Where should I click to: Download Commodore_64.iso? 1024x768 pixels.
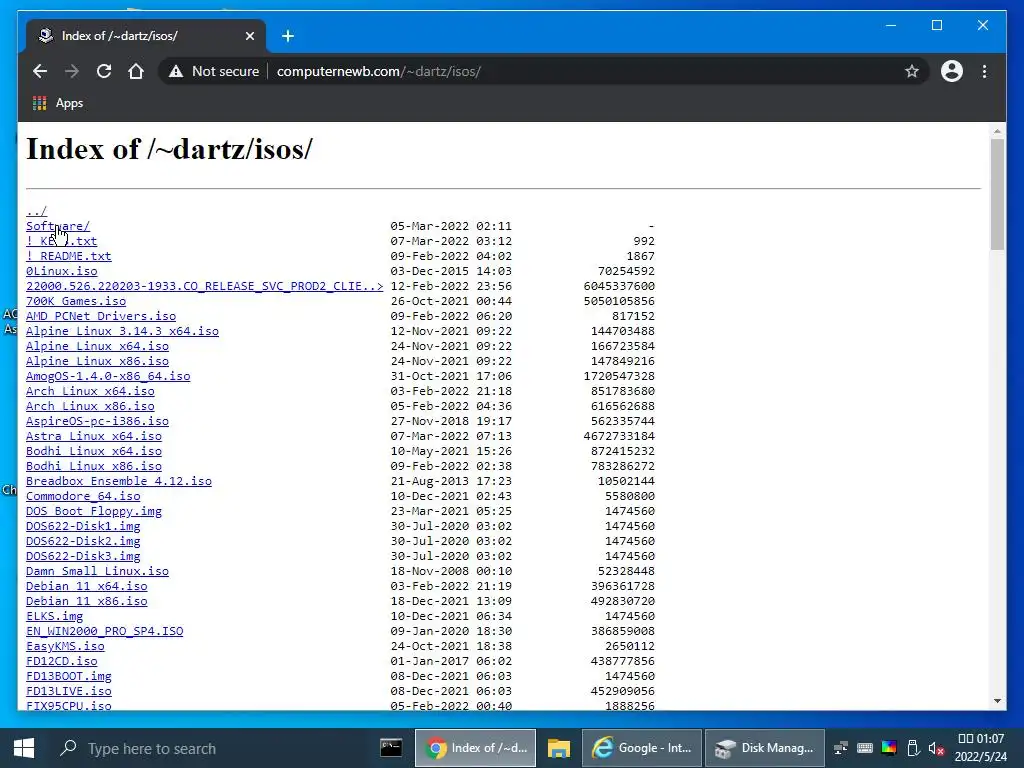[x=83, y=496]
